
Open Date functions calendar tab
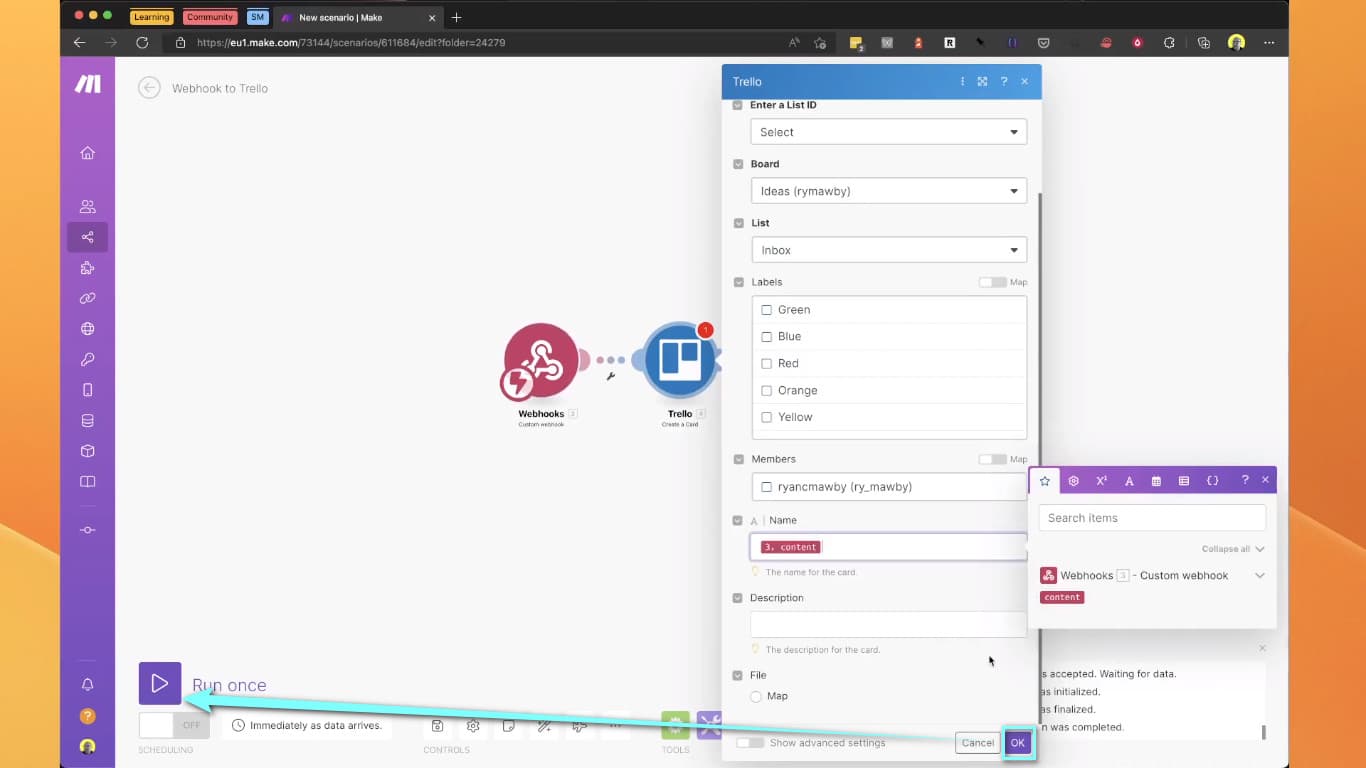click(1156, 481)
